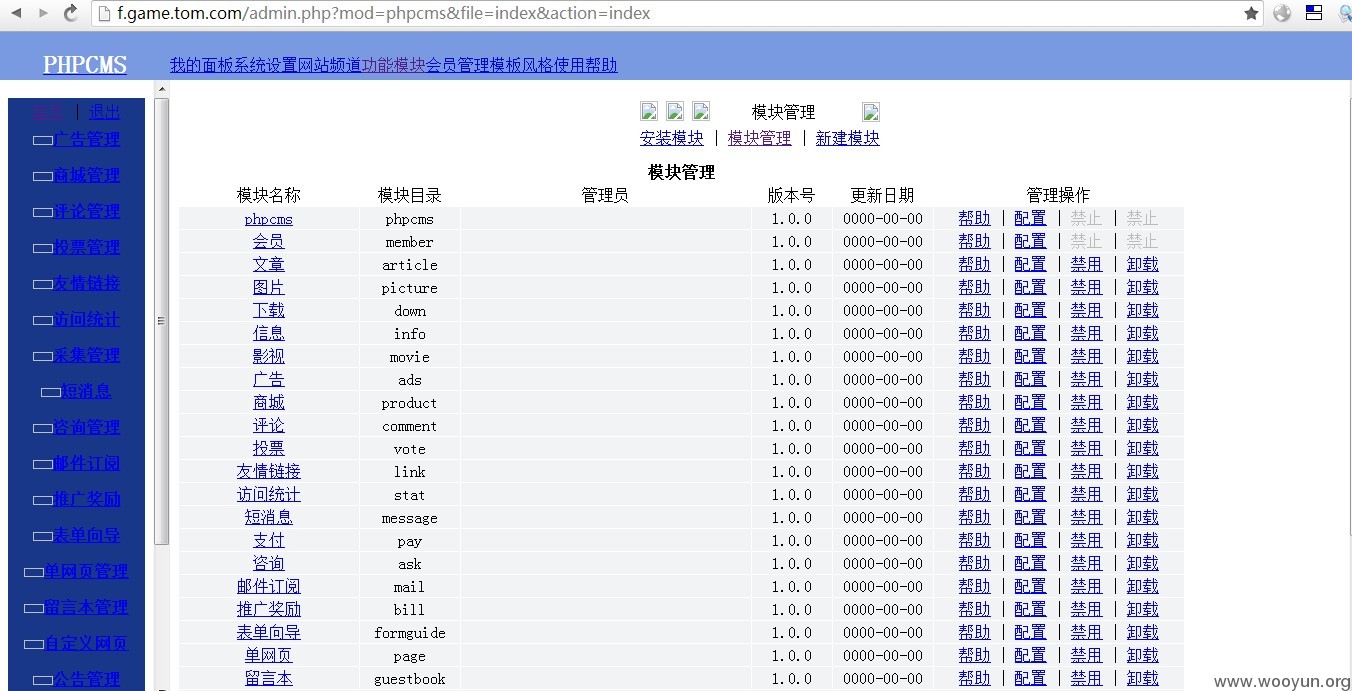
Task: Bookmark this page with the star icon
Action: pyautogui.click(x=1251, y=13)
